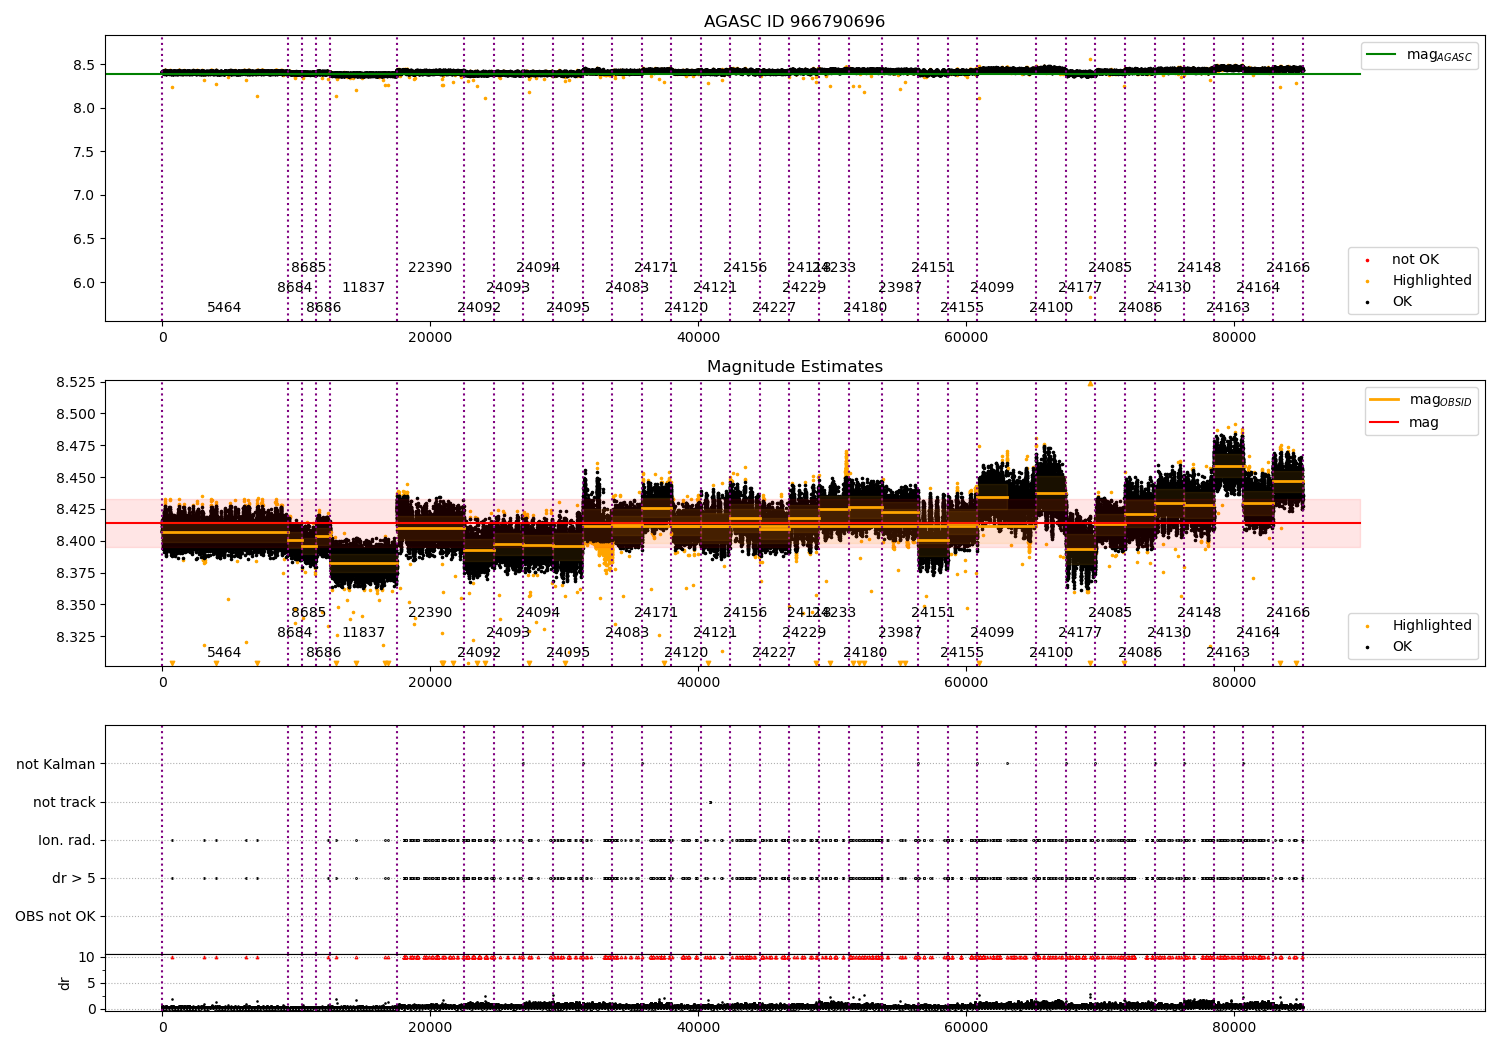The image size is (1500, 1050).
Task: Click the 'not track' axis label
Action: pyautogui.click(x=64, y=802)
